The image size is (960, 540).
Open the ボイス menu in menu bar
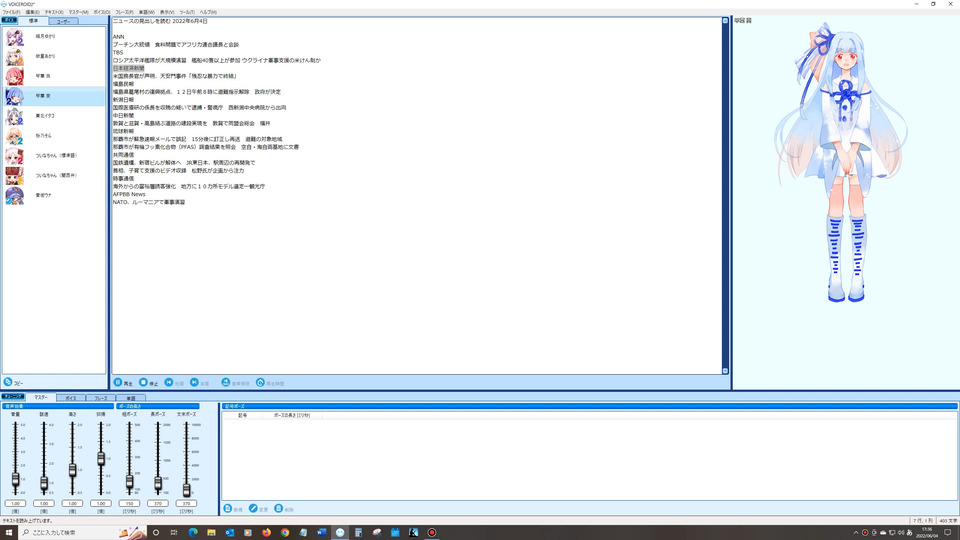[x=102, y=12]
